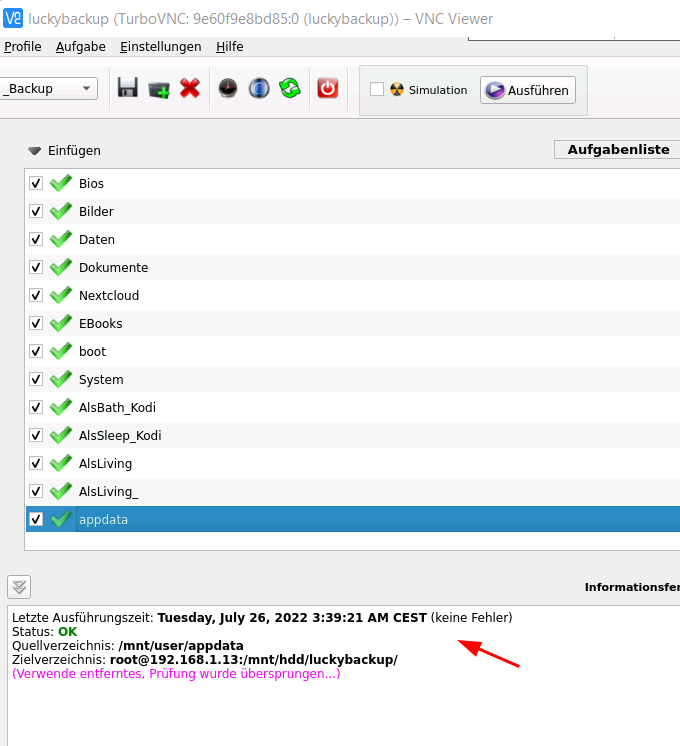Click the /mnt/user/appdata source path text
This screenshot has width=680, height=746.
(x=181, y=646)
